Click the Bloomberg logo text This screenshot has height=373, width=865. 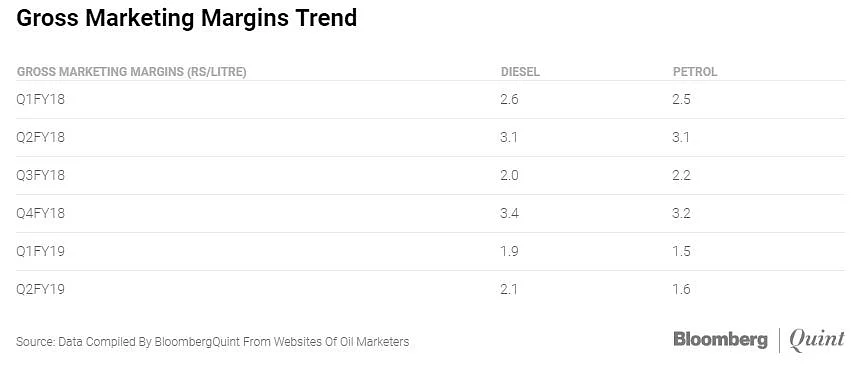(720, 340)
